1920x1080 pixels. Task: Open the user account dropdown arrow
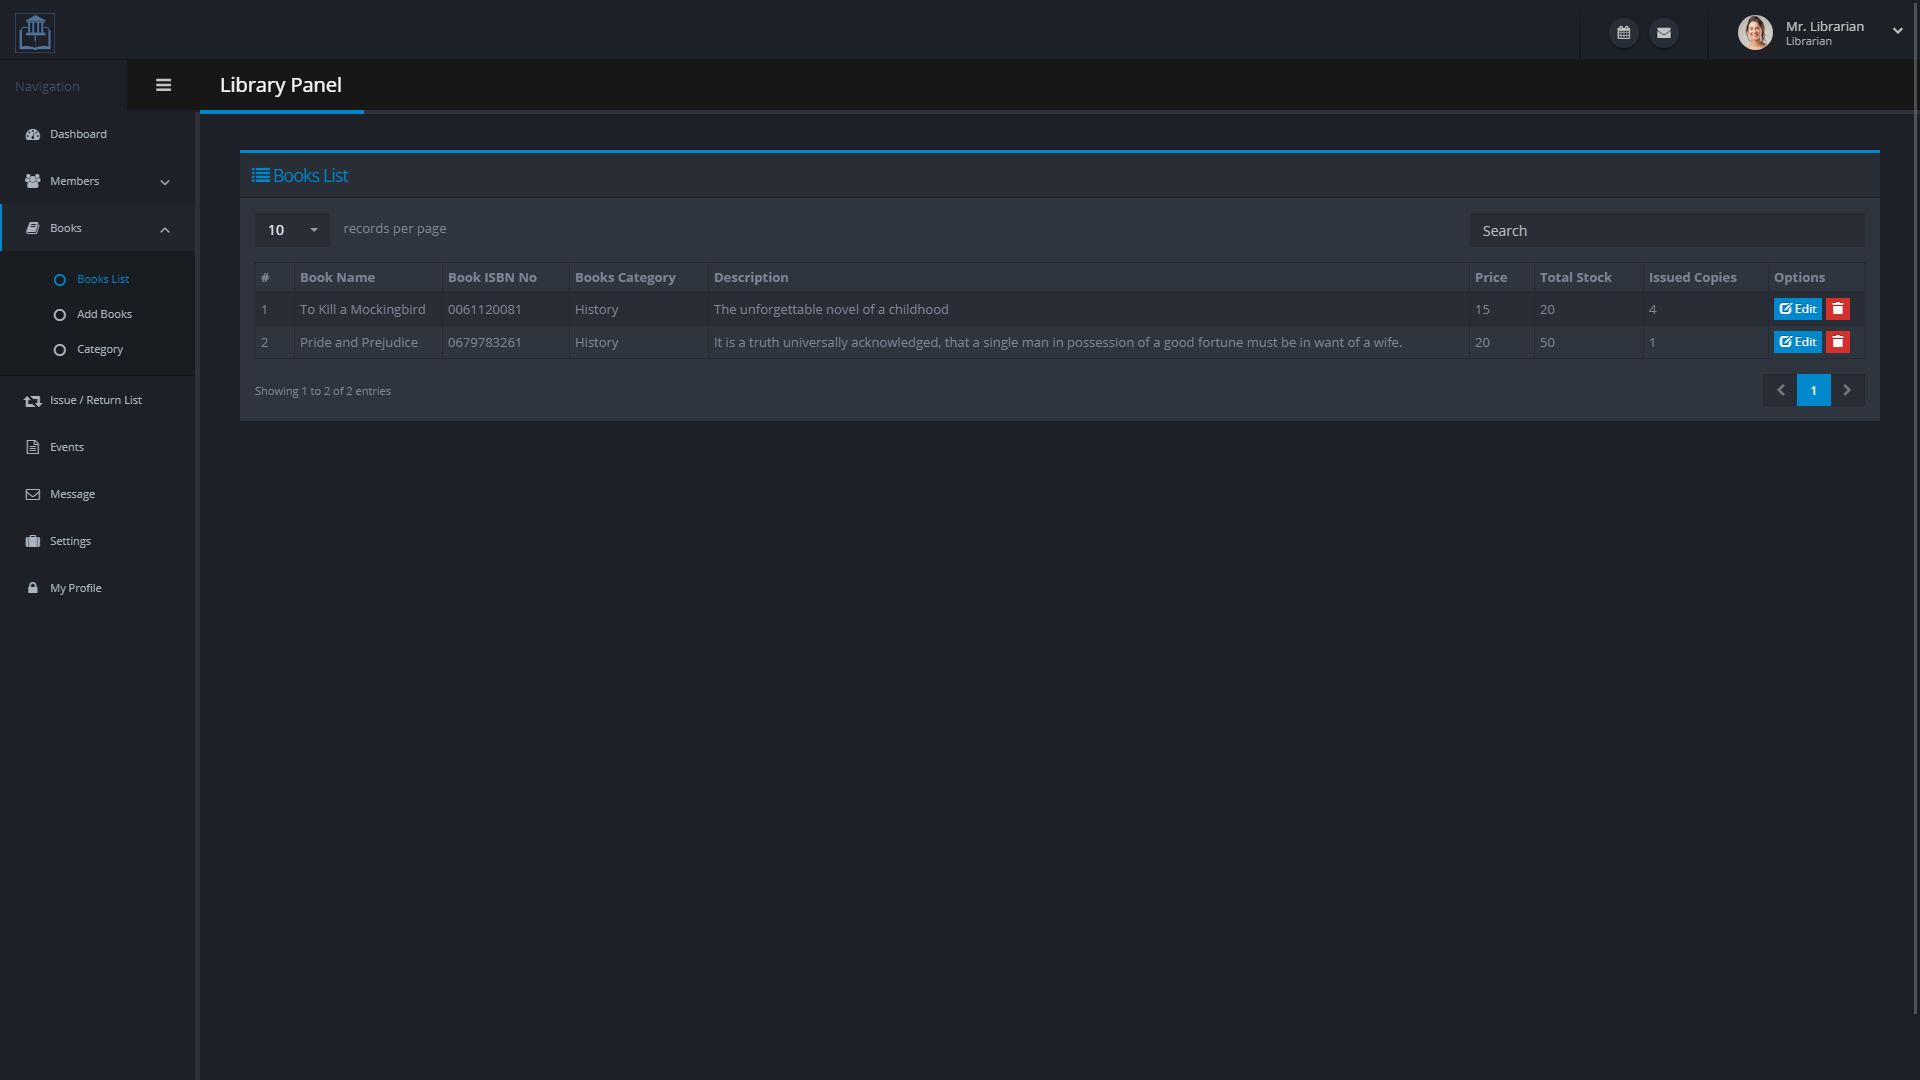[1897, 31]
